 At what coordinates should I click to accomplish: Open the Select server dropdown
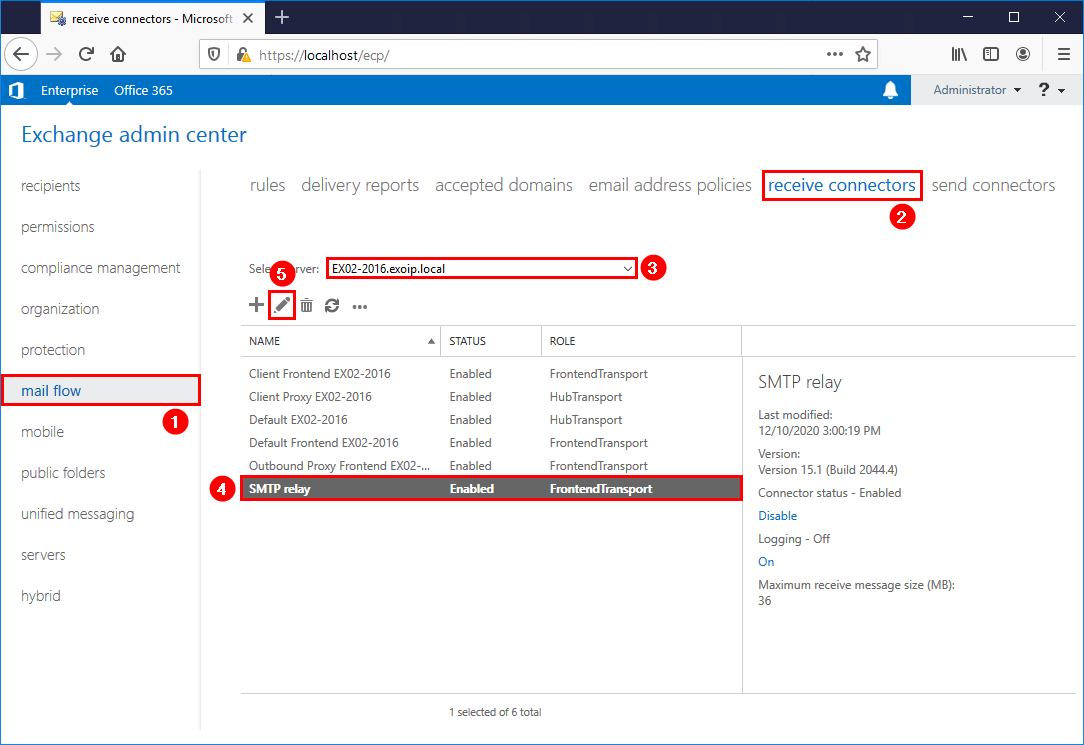pyautogui.click(x=481, y=268)
